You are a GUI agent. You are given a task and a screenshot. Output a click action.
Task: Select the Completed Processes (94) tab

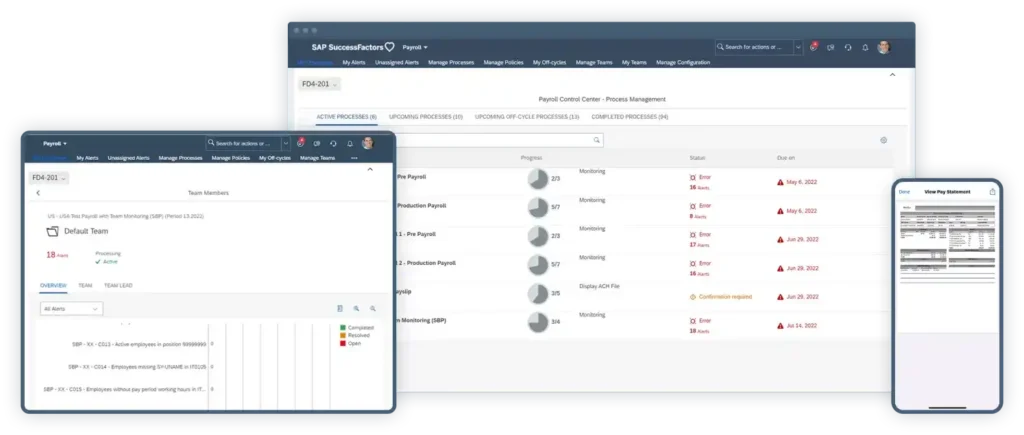pyautogui.click(x=630, y=117)
